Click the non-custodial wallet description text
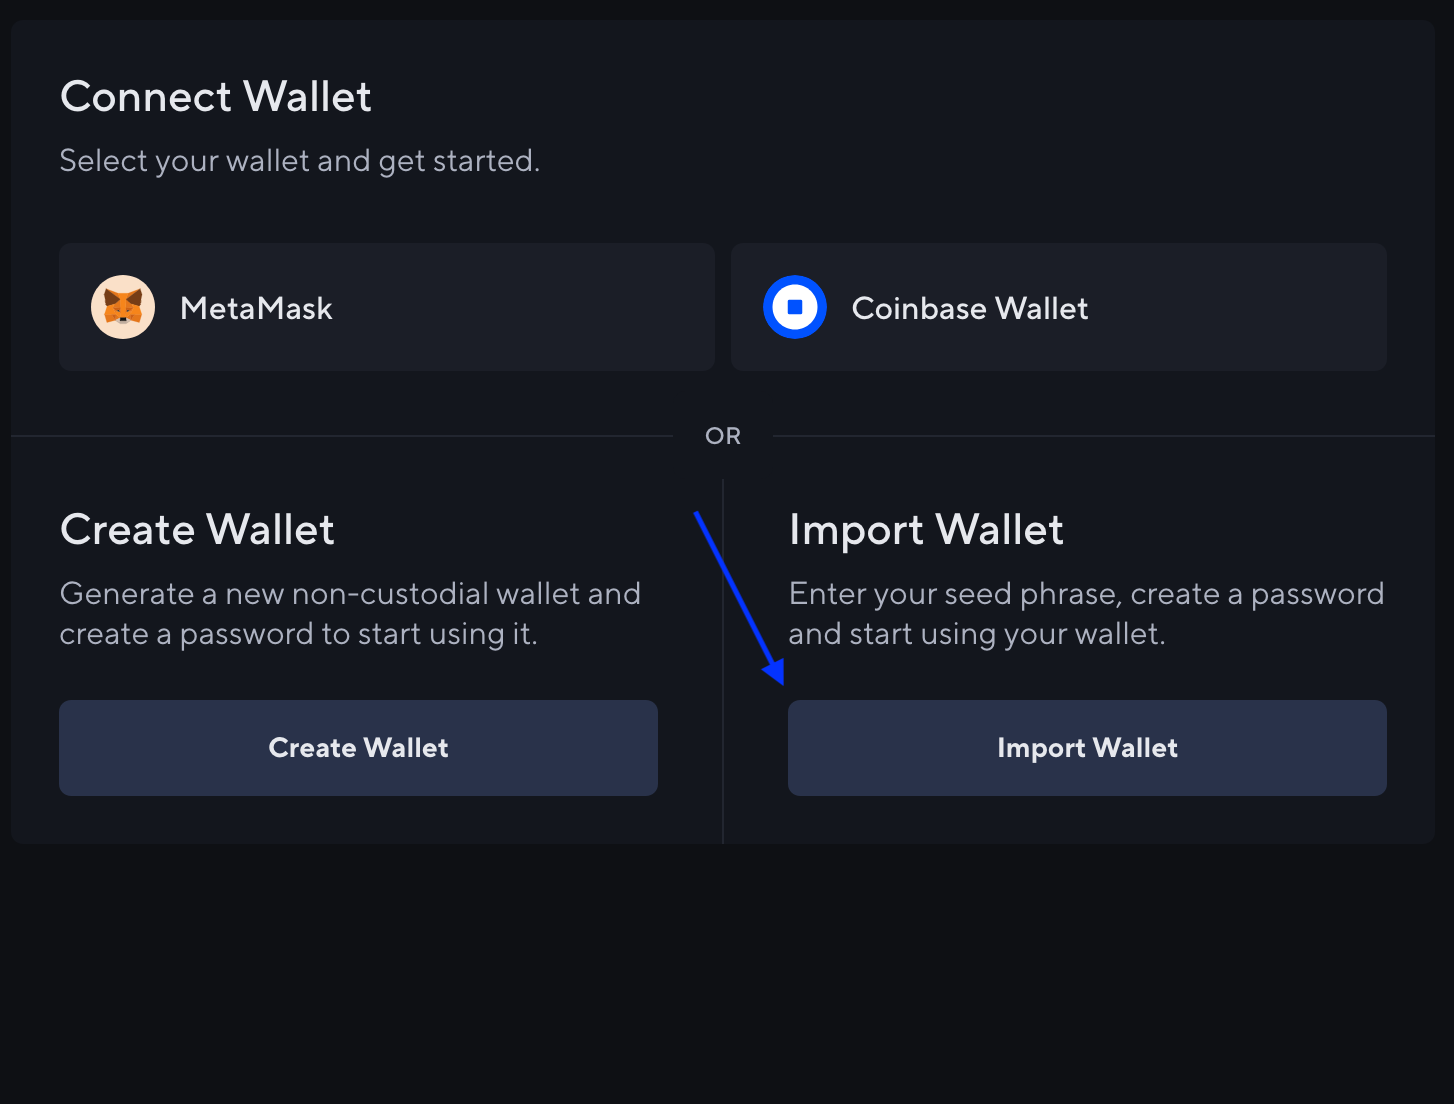Viewport: 1454px width, 1104px height. pos(350,613)
